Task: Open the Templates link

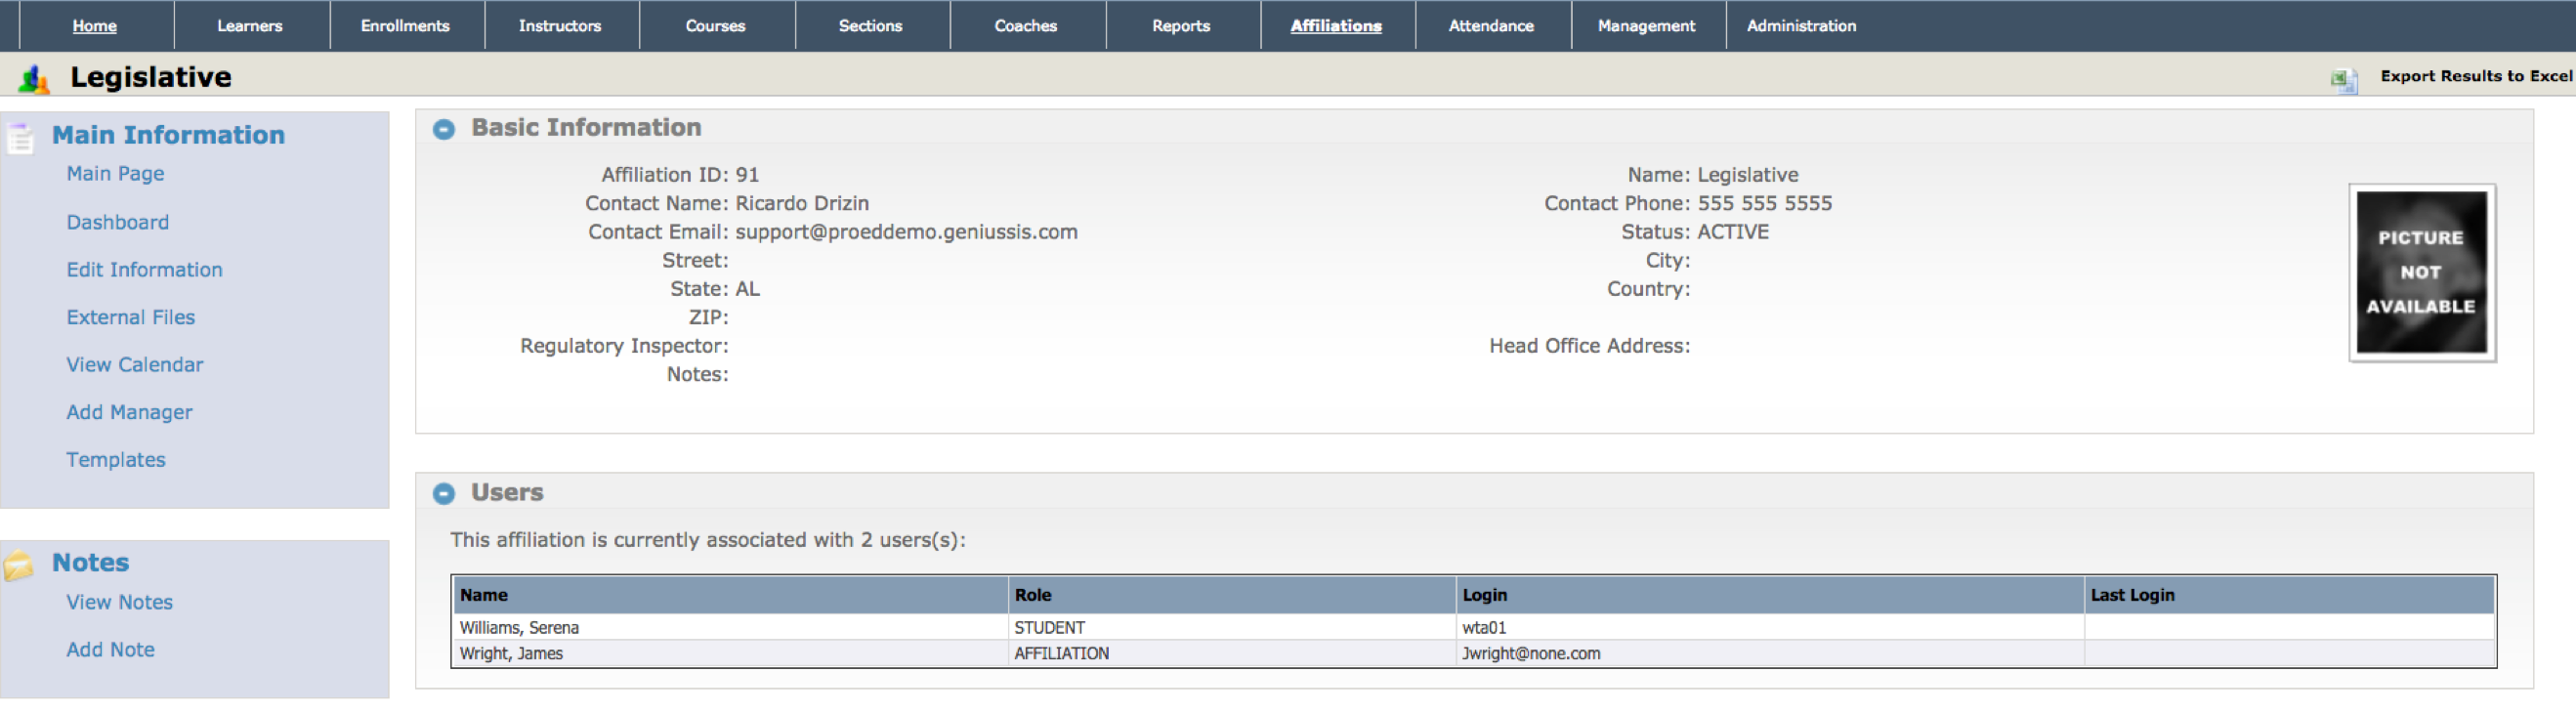Action: tap(116, 460)
